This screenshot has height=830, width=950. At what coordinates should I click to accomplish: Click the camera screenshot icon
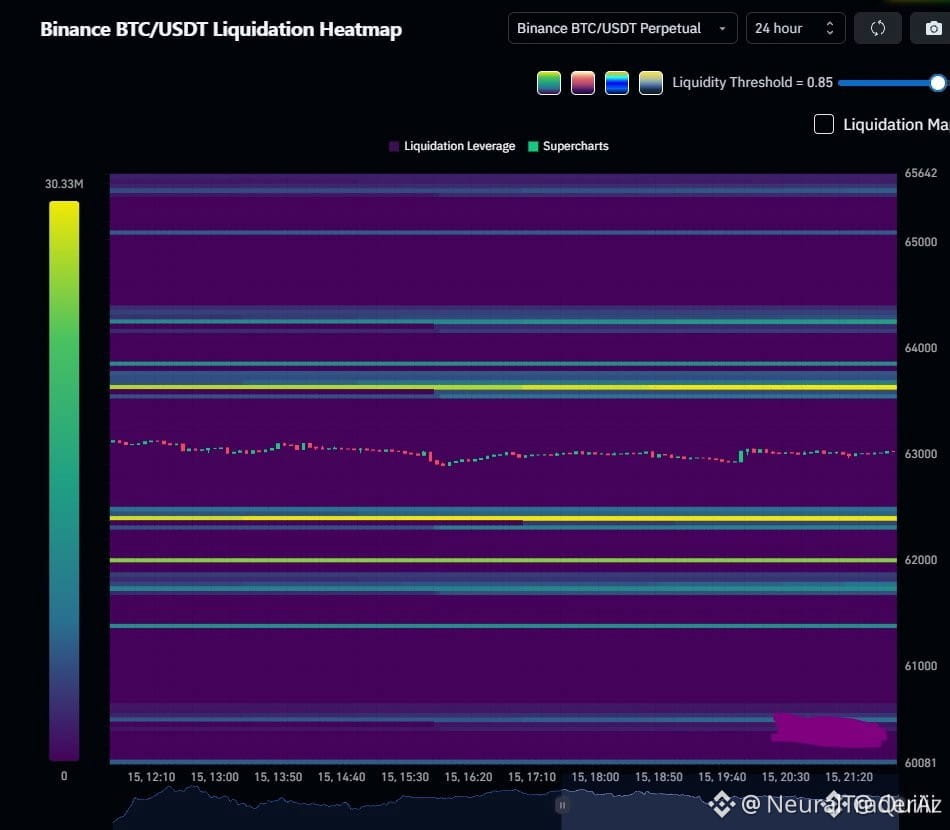coord(933,28)
